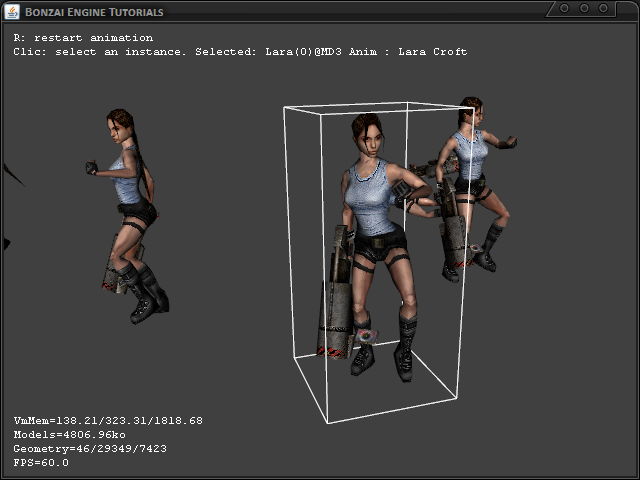
Task: Click the VmMem memory readout
Action: coord(108,420)
